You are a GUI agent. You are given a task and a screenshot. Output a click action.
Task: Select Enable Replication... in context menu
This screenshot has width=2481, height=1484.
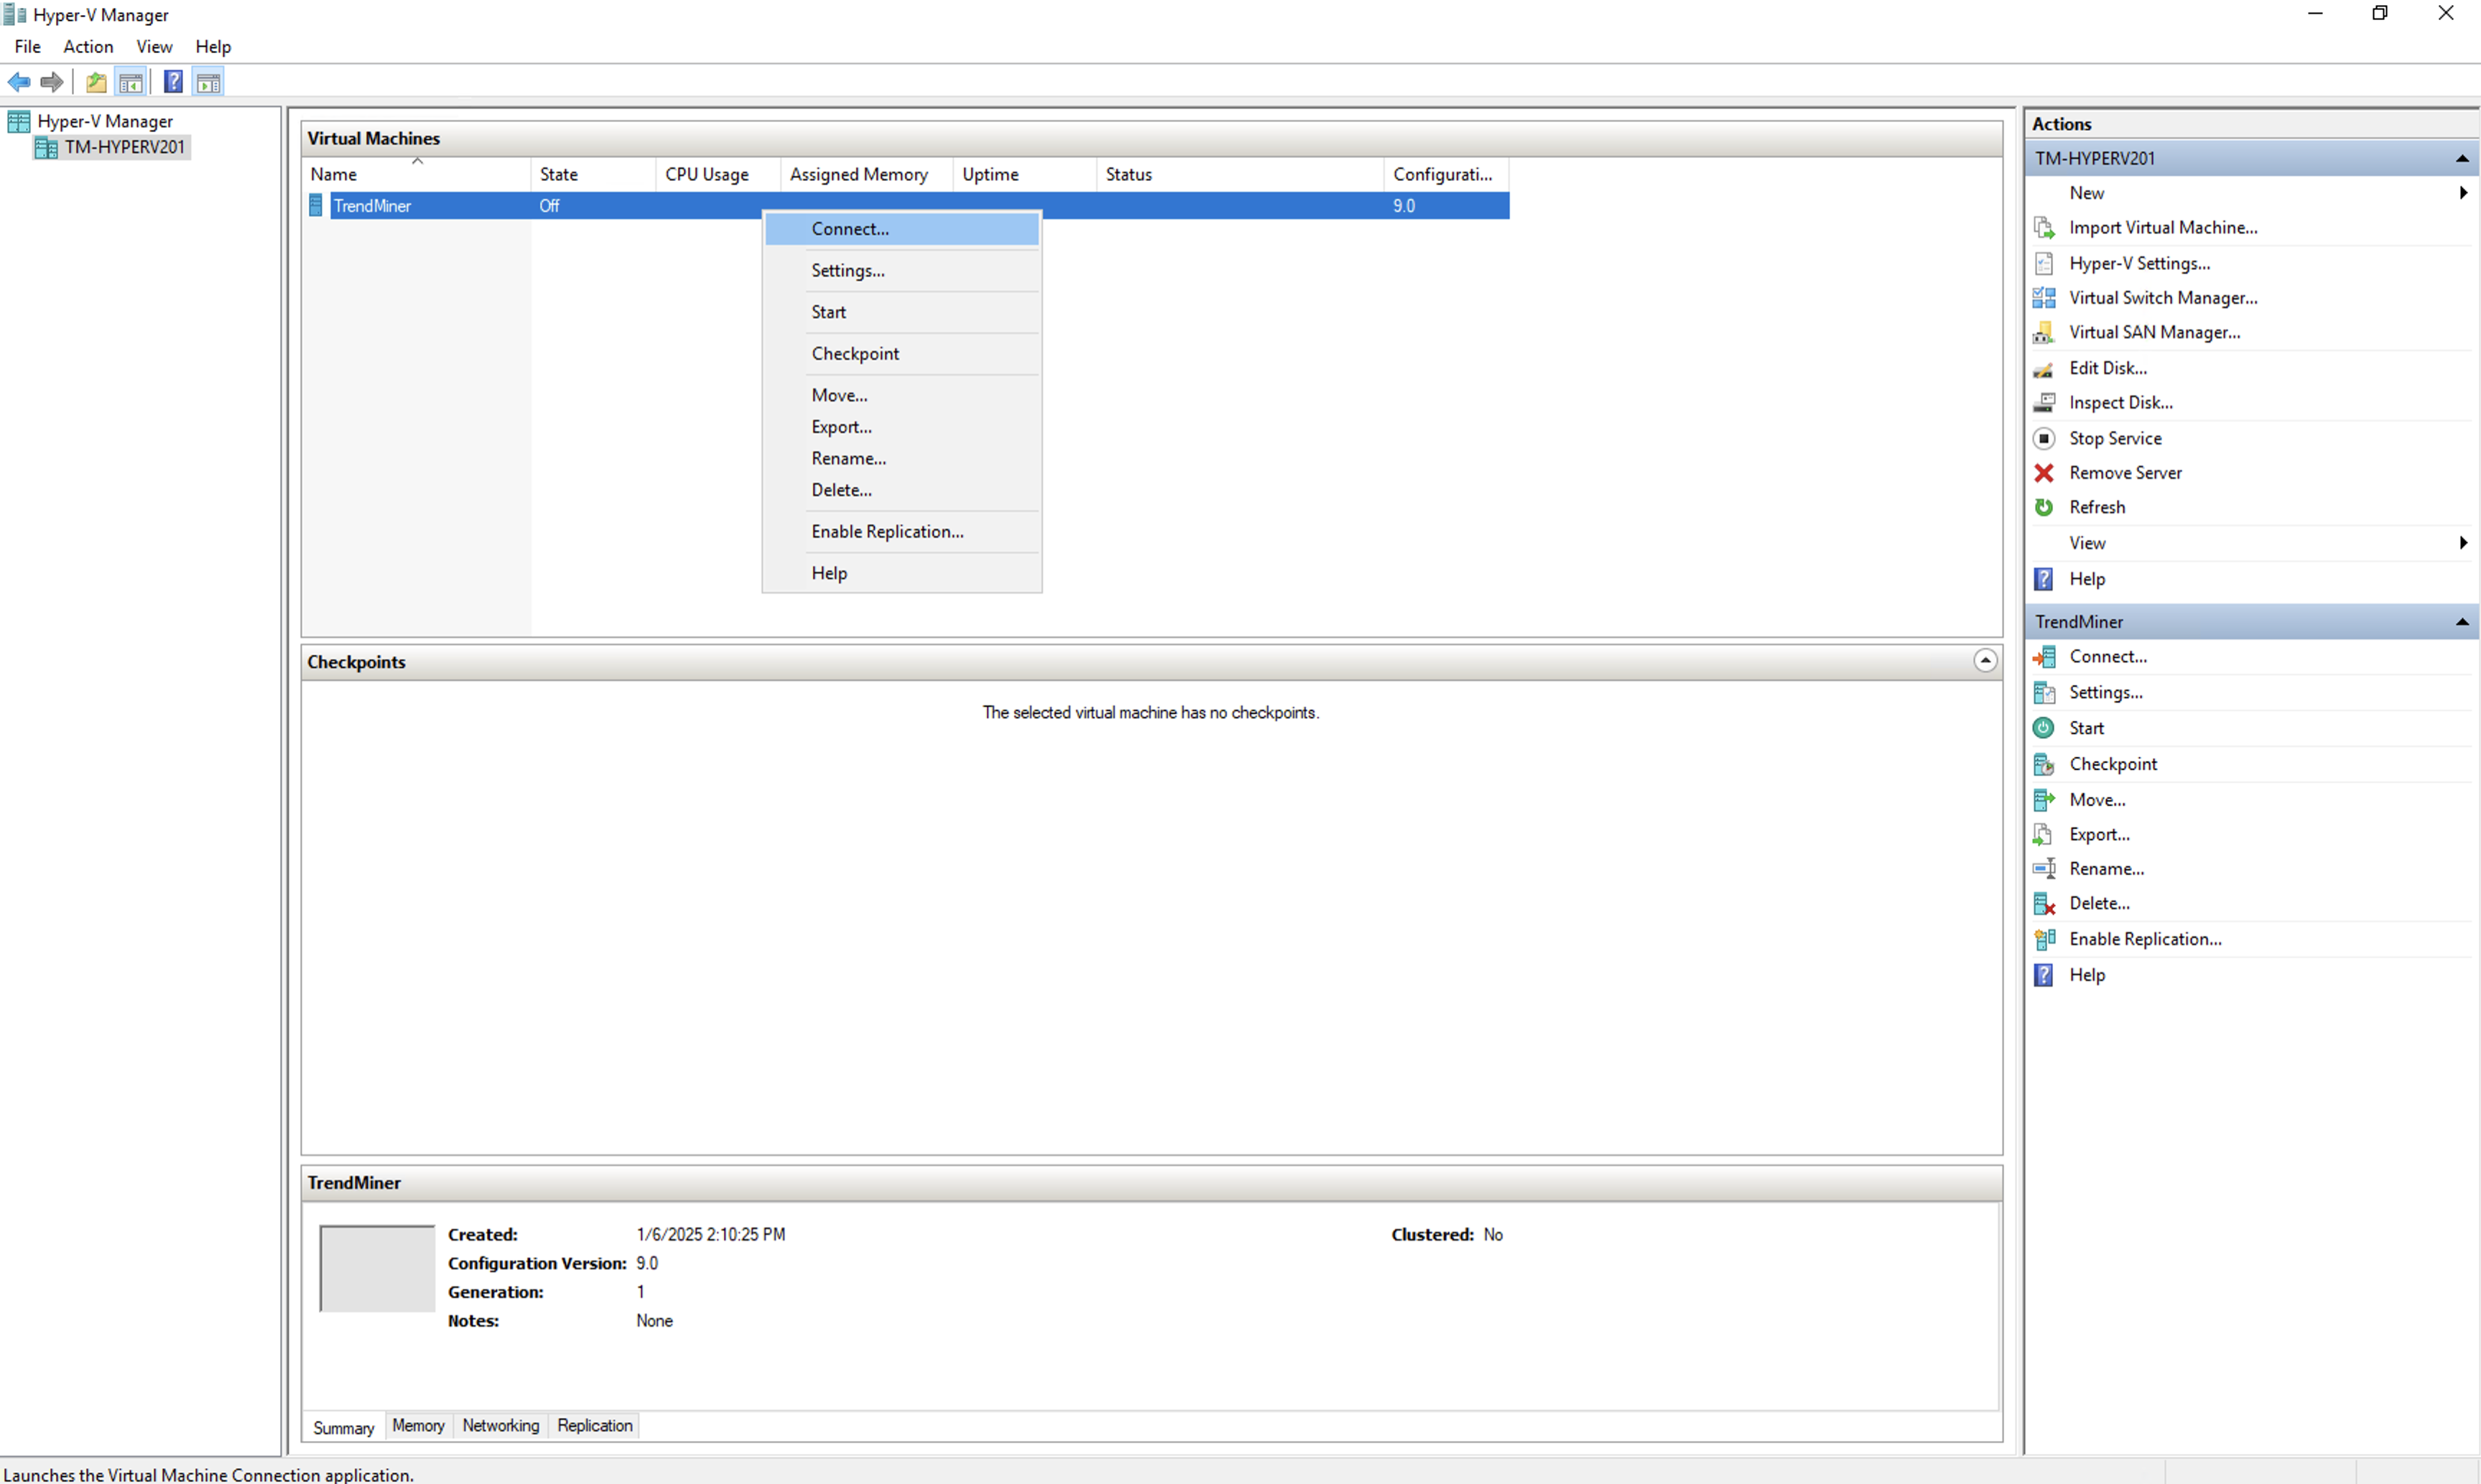pos(887,532)
